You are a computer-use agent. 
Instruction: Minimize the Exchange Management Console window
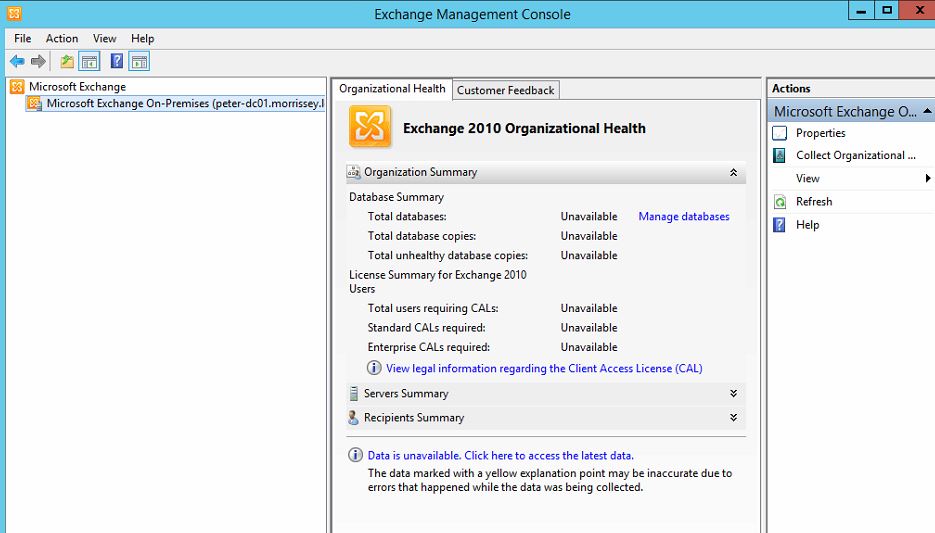(x=861, y=10)
